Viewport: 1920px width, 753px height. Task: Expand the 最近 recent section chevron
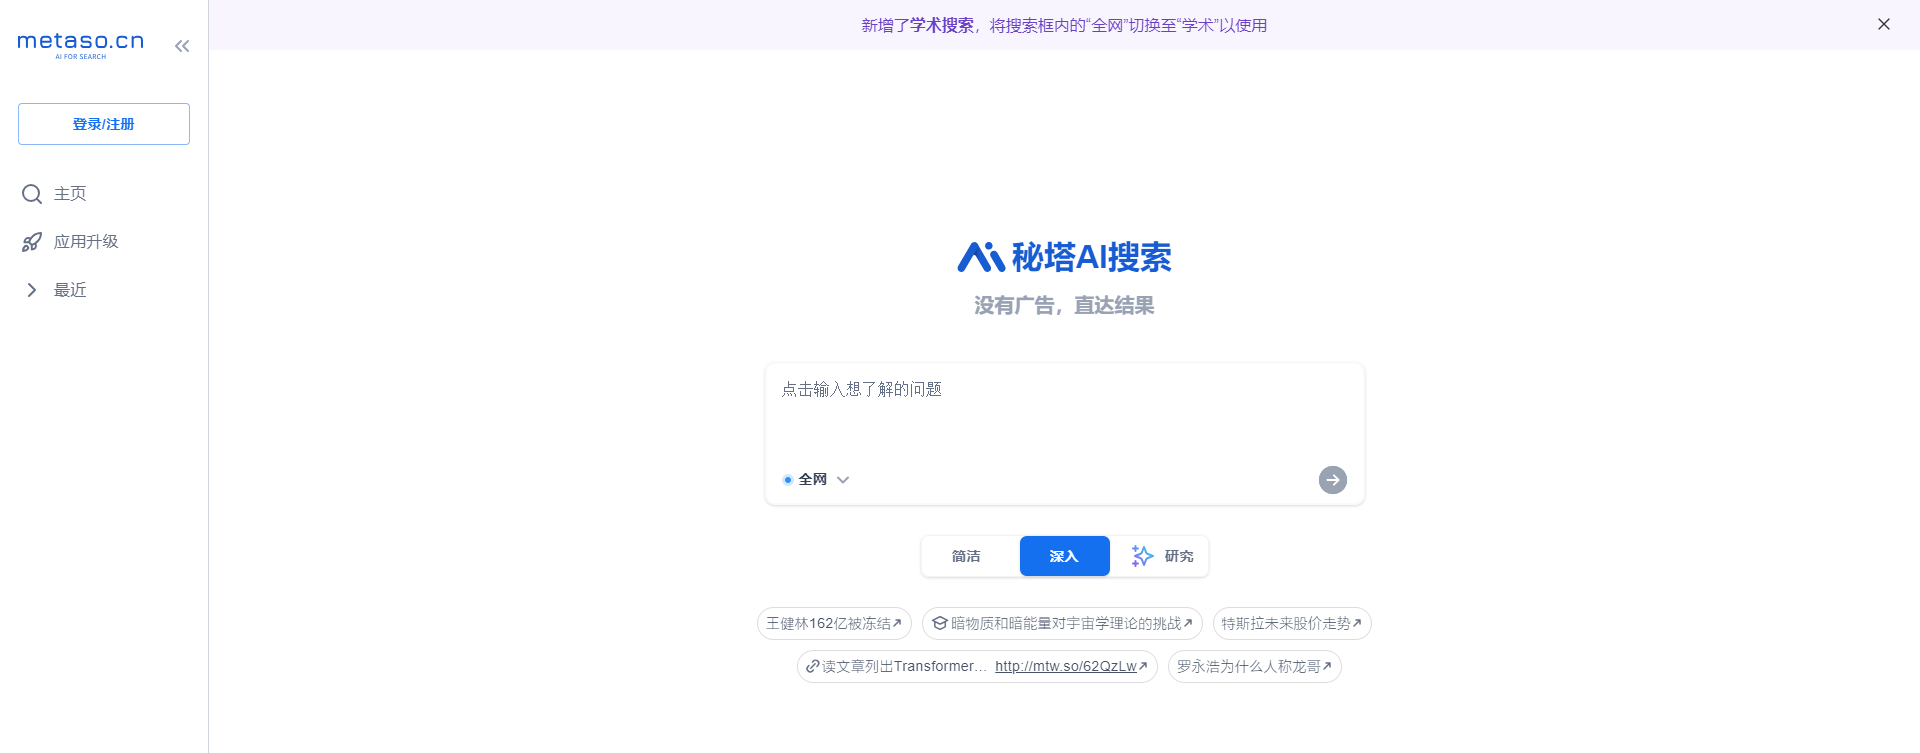32,290
